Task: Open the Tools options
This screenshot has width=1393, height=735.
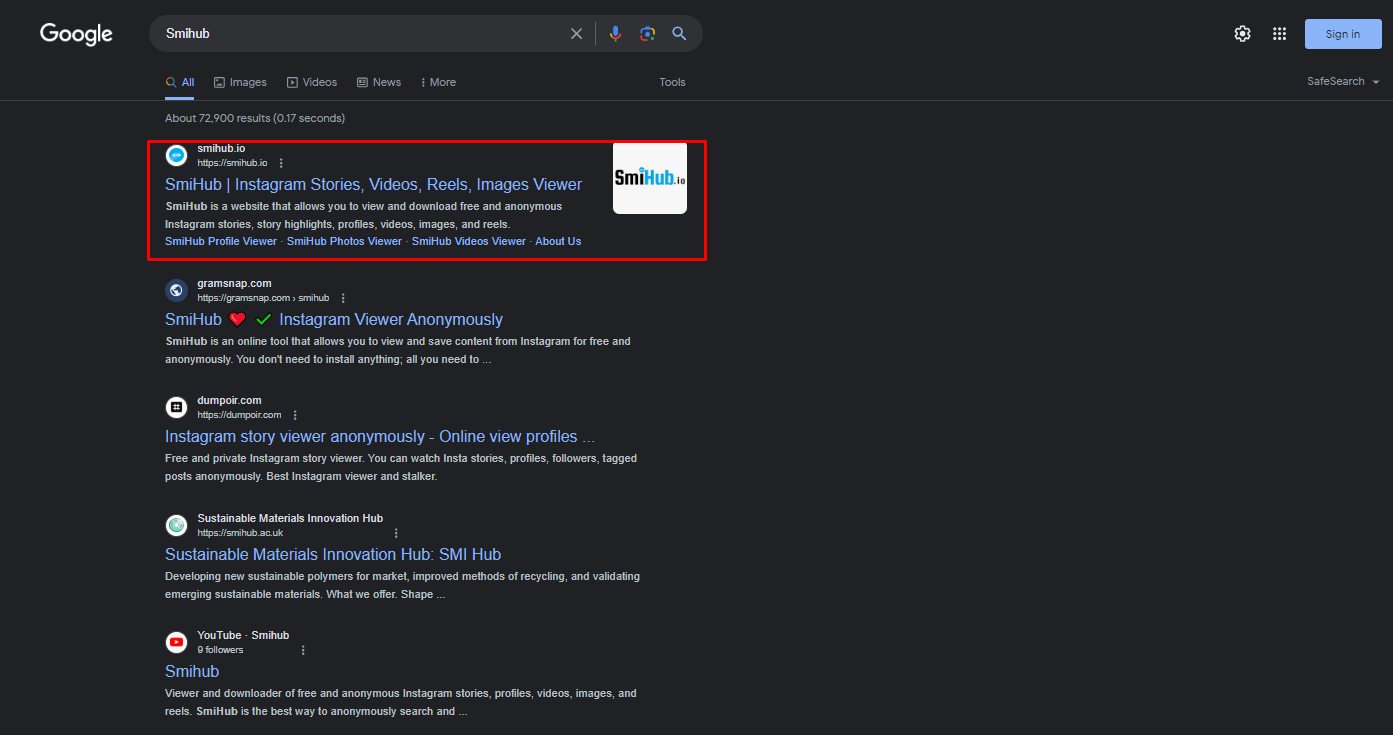Action: point(672,82)
